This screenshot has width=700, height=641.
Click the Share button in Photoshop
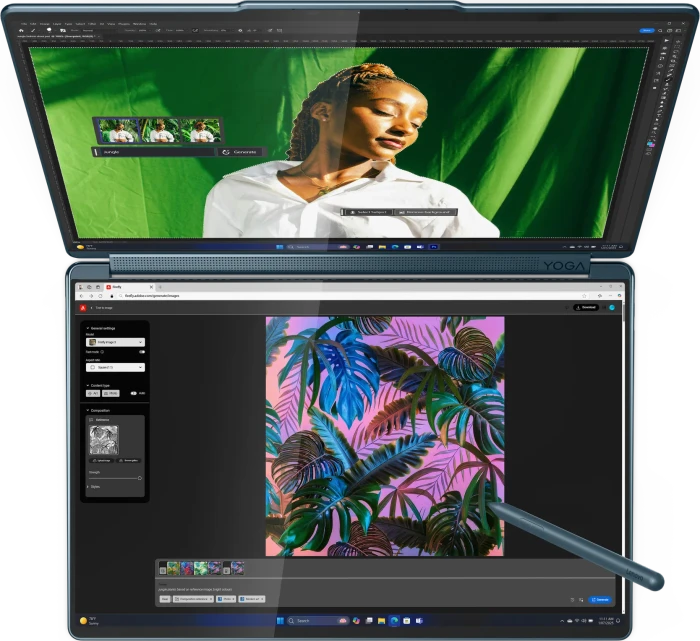point(647,30)
